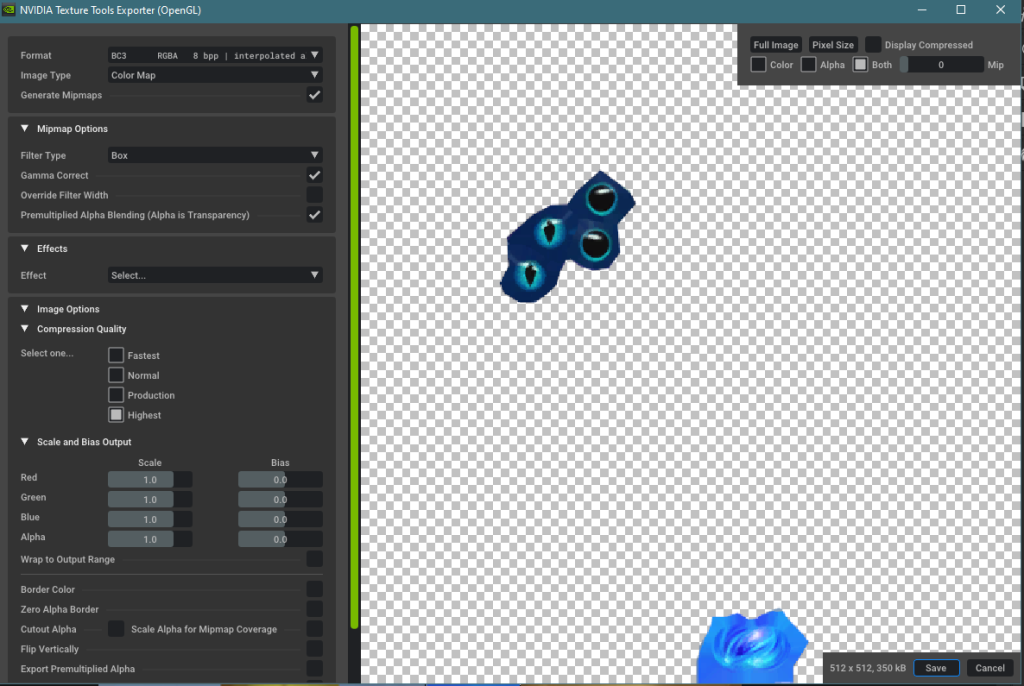Viewport: 1024px width, 686px height.
Task: Collapse the Mipmap Options section
Action: 25,129
